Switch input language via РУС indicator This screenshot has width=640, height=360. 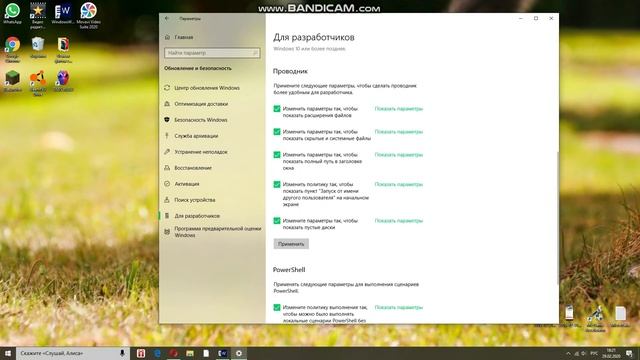pos(594,353)
